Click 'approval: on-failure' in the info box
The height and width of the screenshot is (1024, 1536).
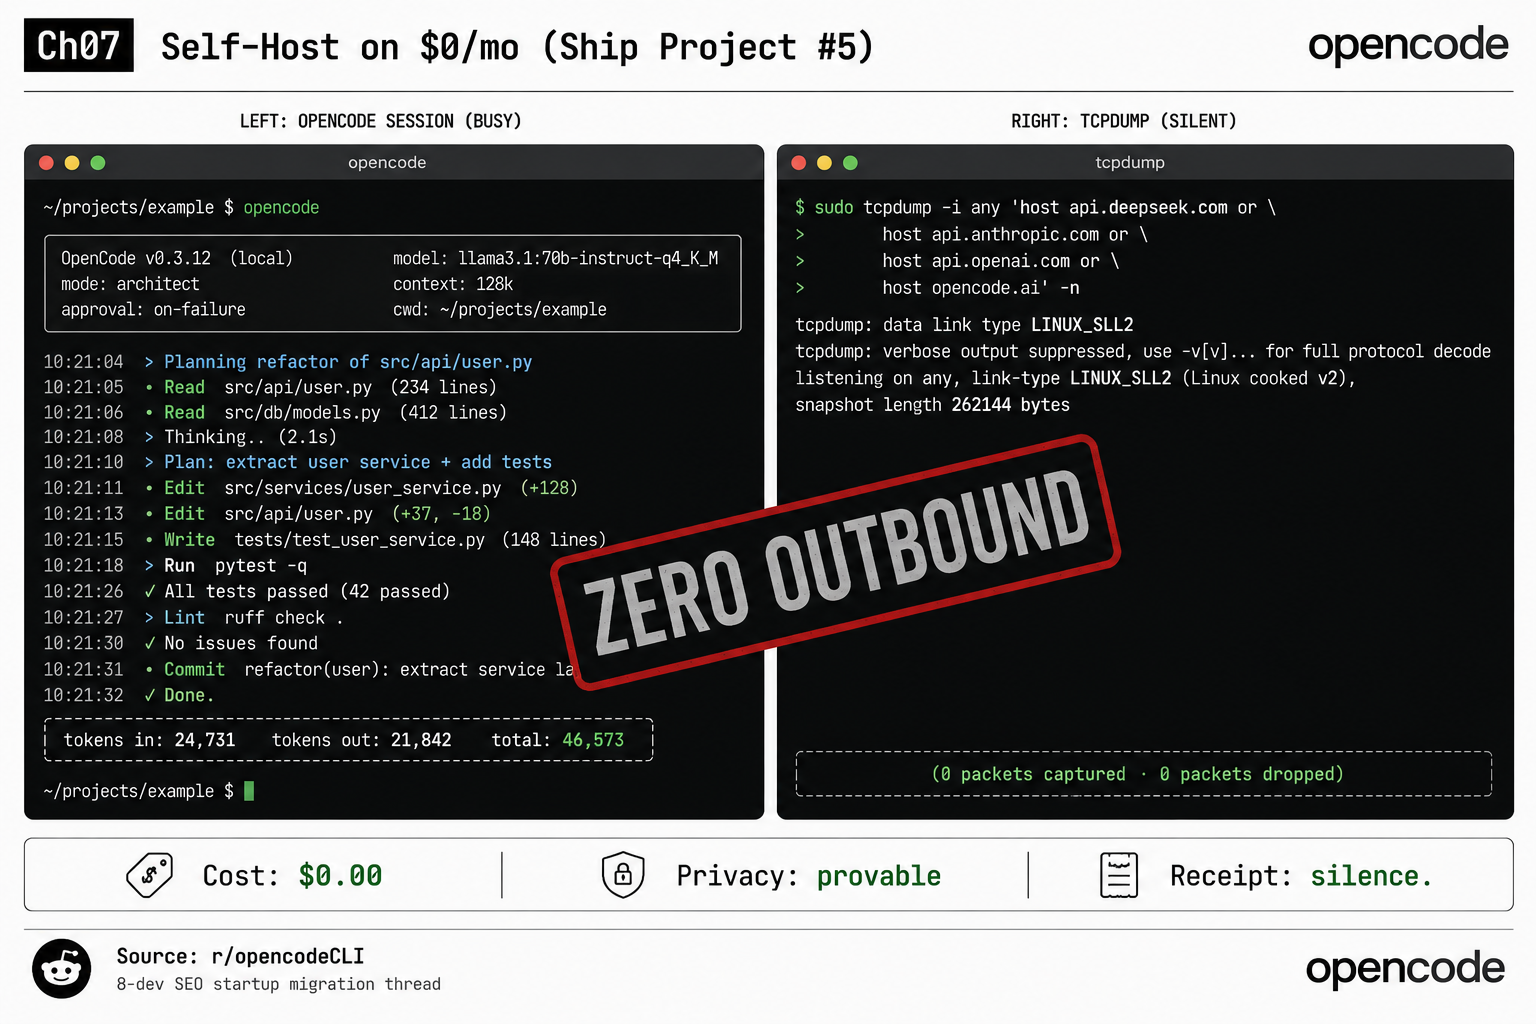click(x=153, y=309)
